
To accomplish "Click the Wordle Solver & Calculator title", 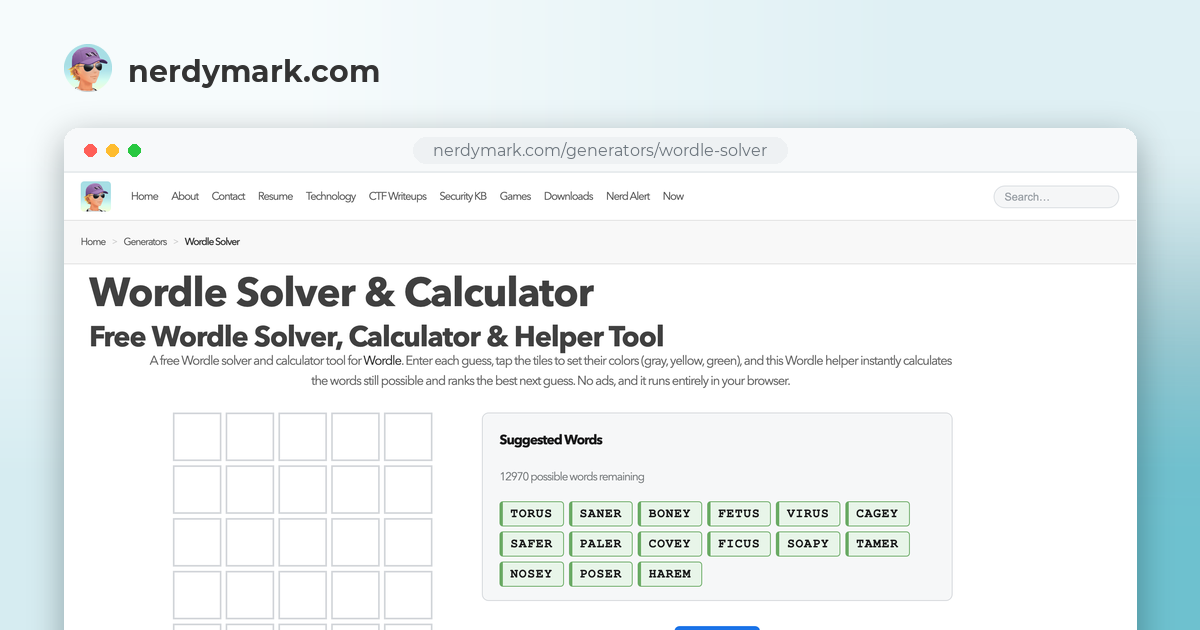I will pyautogui.click(x=341, y=292).
